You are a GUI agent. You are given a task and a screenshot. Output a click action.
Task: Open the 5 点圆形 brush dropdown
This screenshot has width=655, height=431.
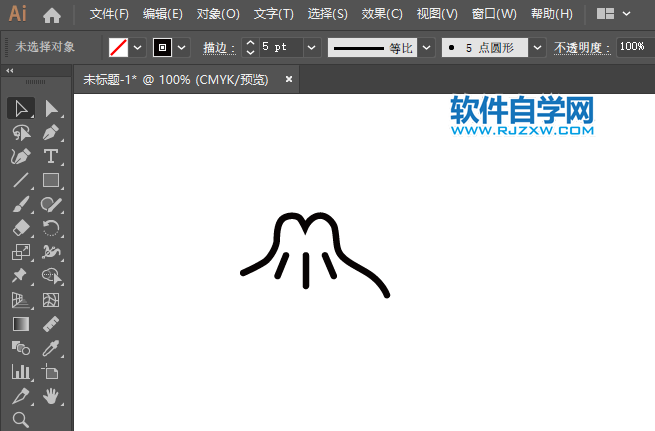click(x=537, y=47)
